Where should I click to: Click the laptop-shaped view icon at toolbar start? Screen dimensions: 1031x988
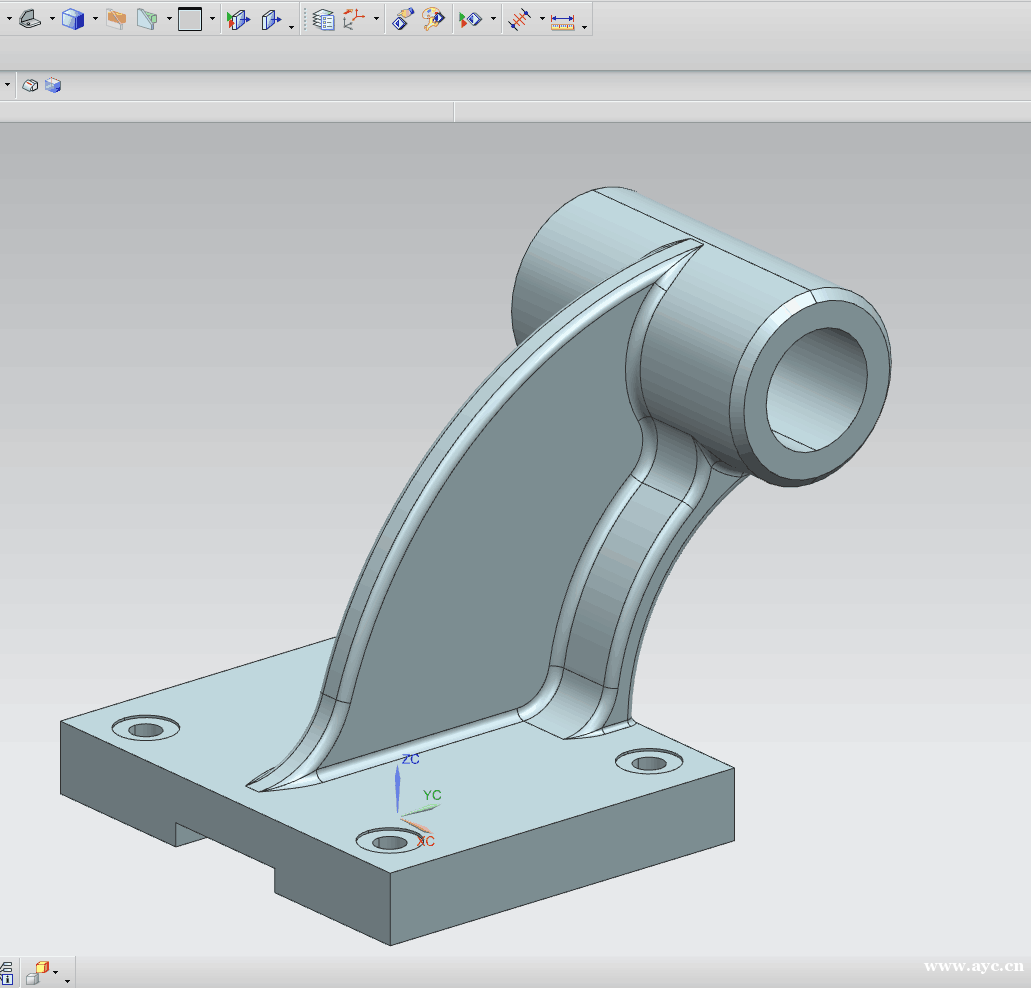tap(30, 19)
